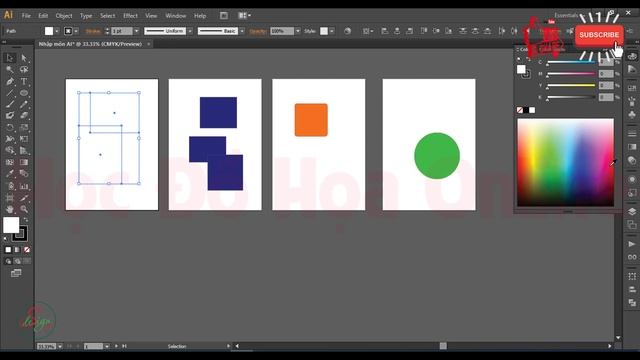The width and height of the screenshot is (640, 360).
Task: Select the Magic Wand tool
Action: (x=10, y=69)
